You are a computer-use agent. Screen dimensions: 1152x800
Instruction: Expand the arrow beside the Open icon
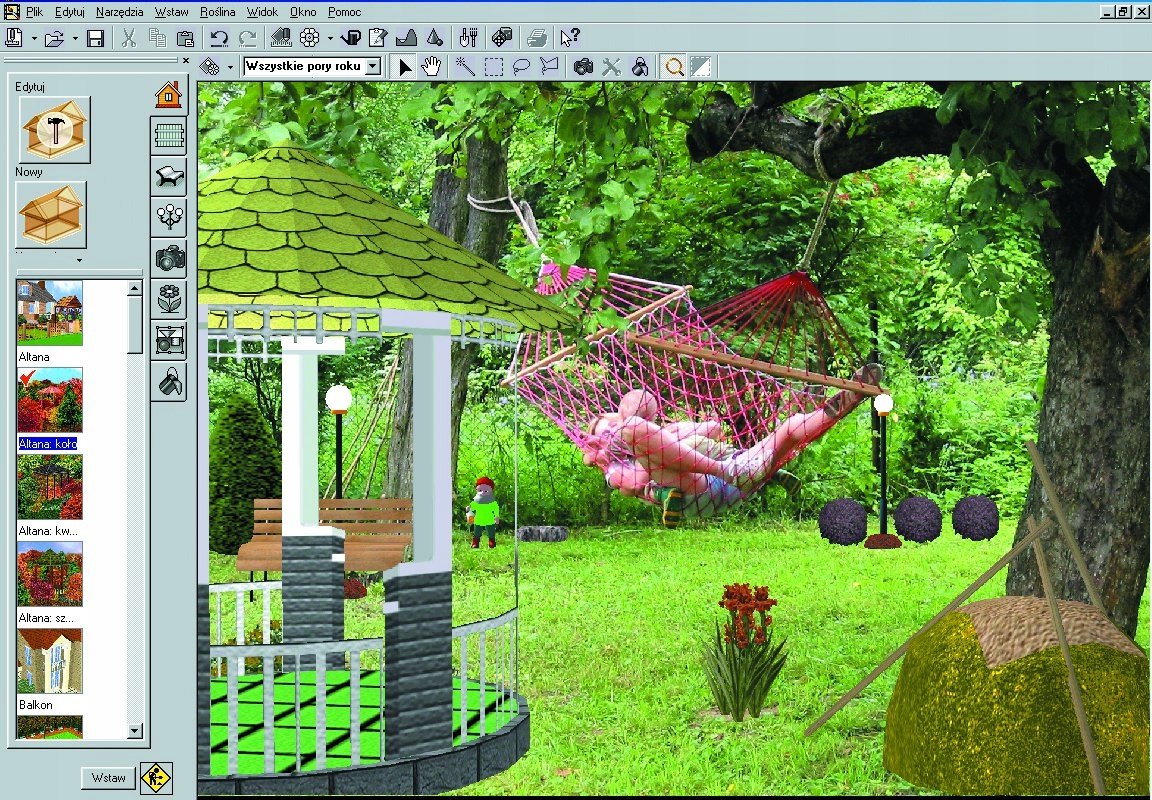75,38
